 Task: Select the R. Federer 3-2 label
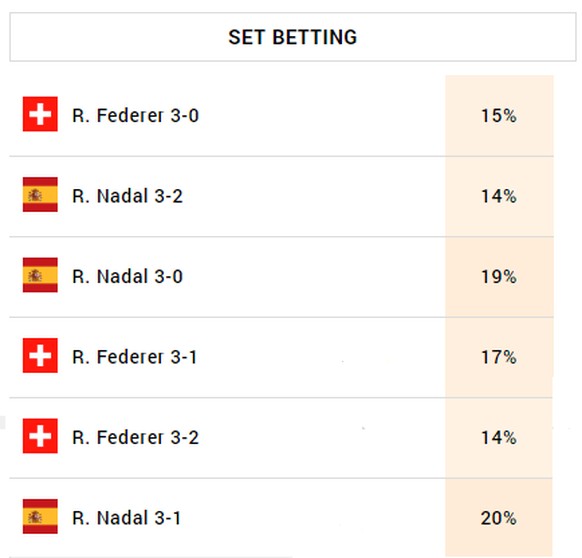pyautogui.click(x=135, y=437)
